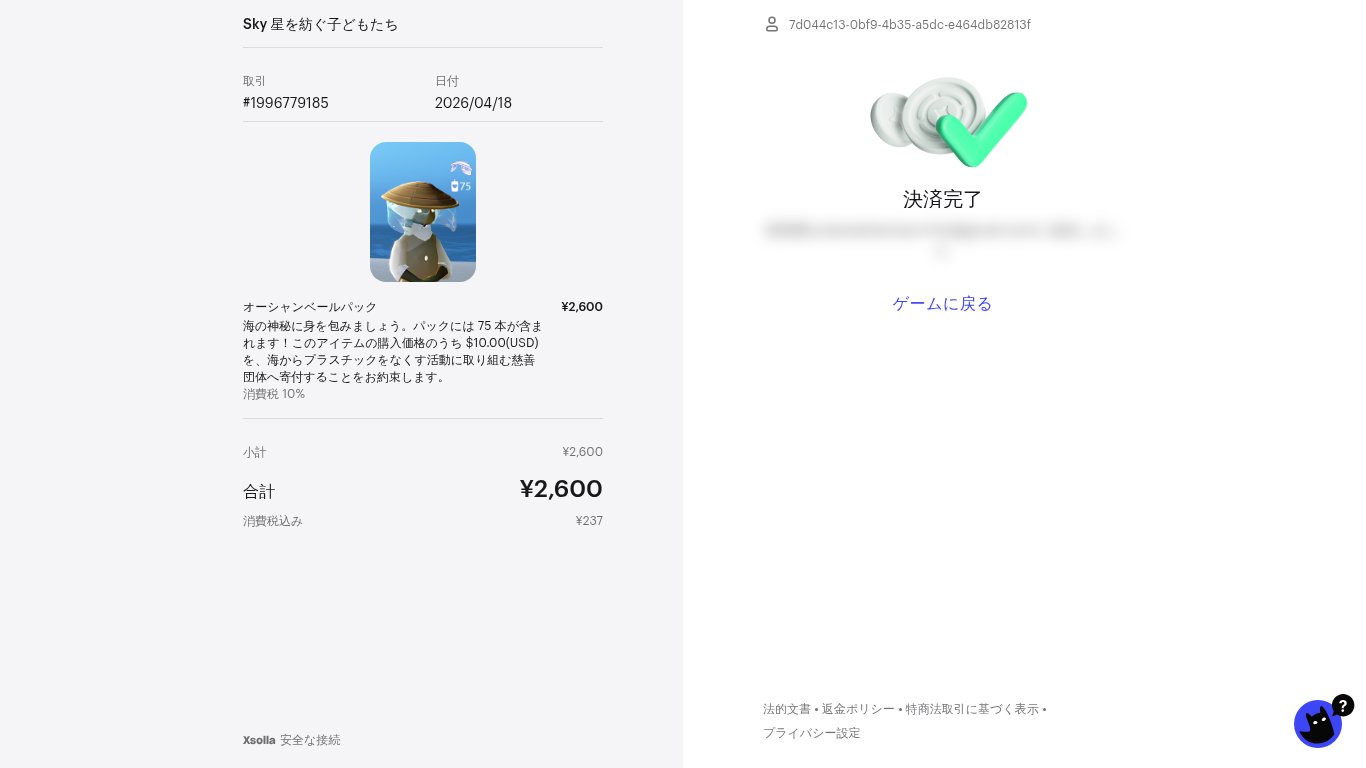Open the black cat help chat icon

pyautogui.click(x=1317, y=724)
